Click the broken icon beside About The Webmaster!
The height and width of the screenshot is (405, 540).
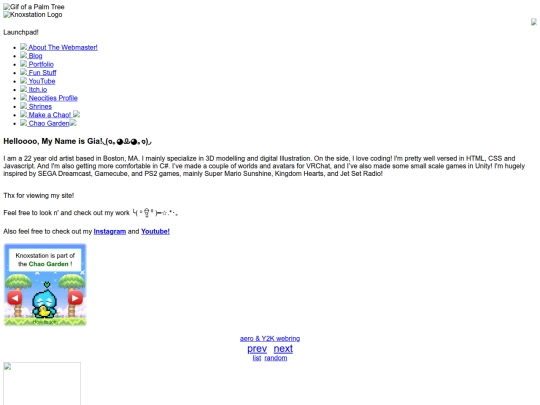click(x=23, y=47)
